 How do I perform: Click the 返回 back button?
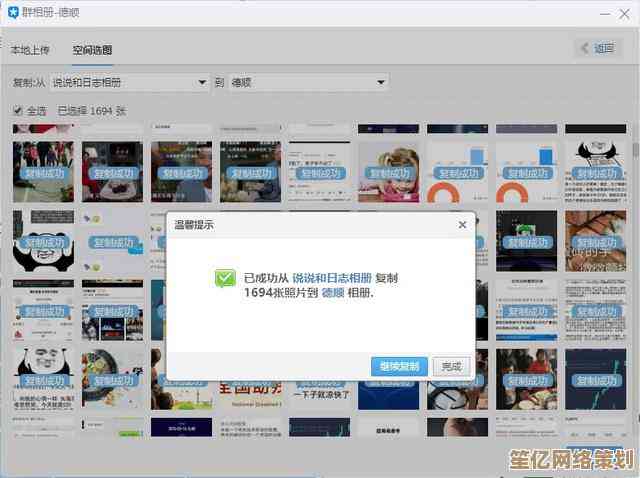point(598,48)
